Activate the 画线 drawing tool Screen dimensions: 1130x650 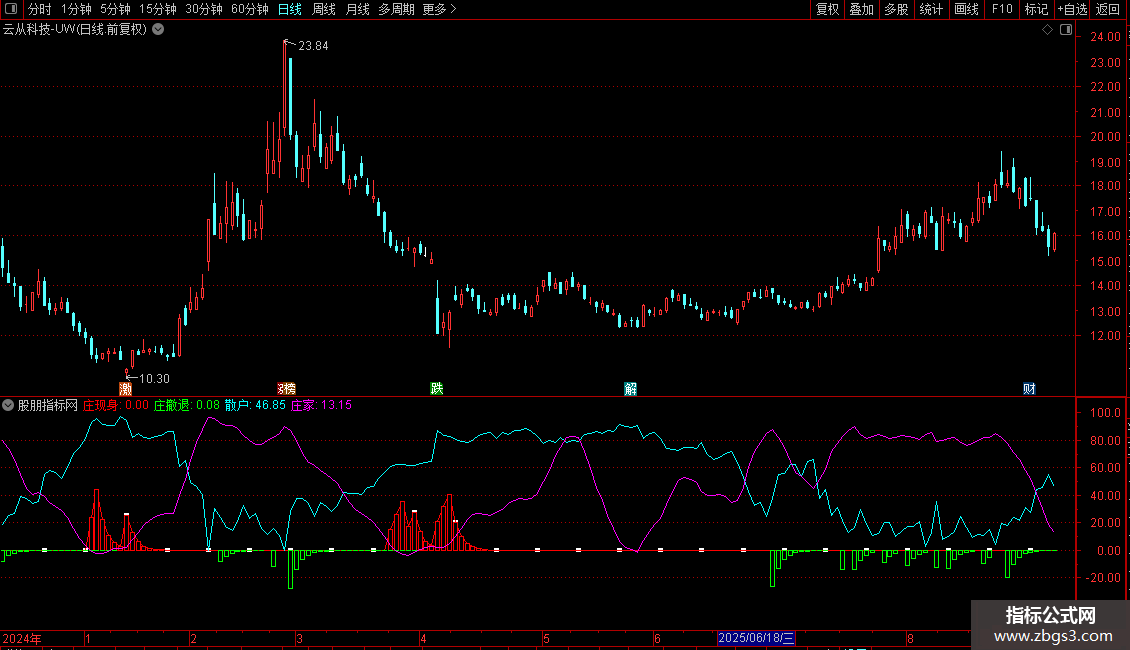pyautogui.click(x=966, y=9)
